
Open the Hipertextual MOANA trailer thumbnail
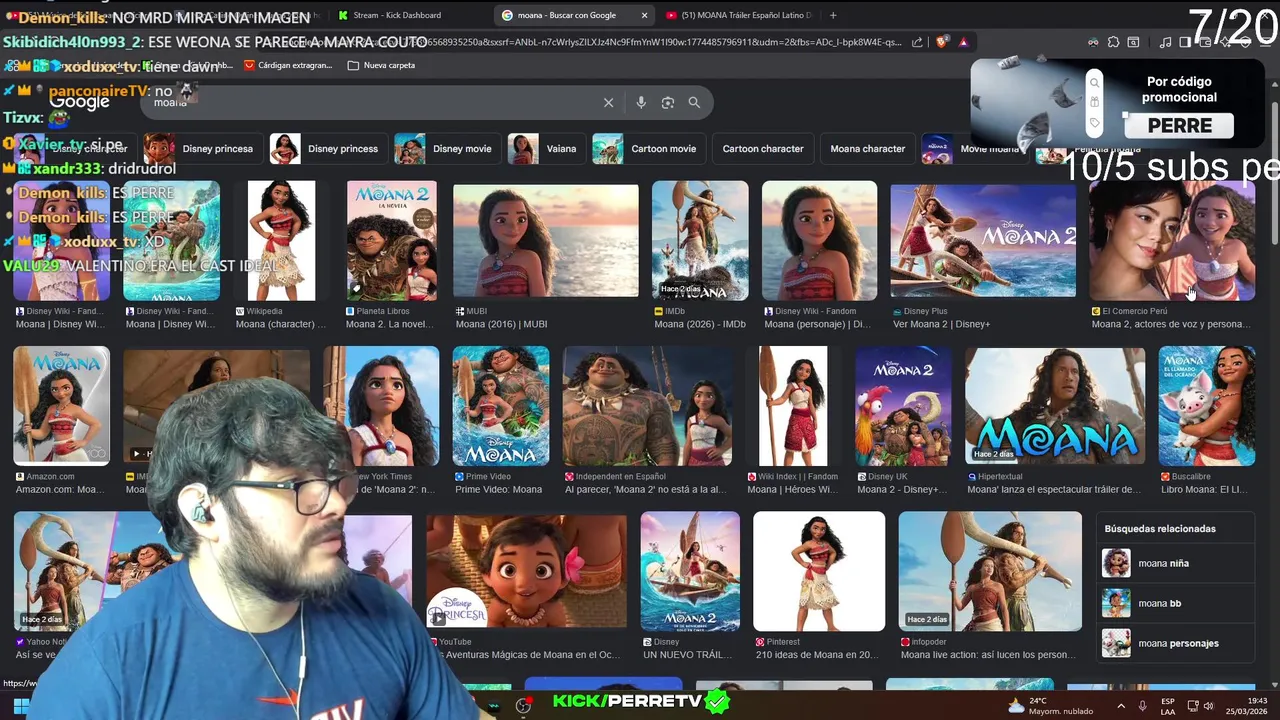[1055, 406]
